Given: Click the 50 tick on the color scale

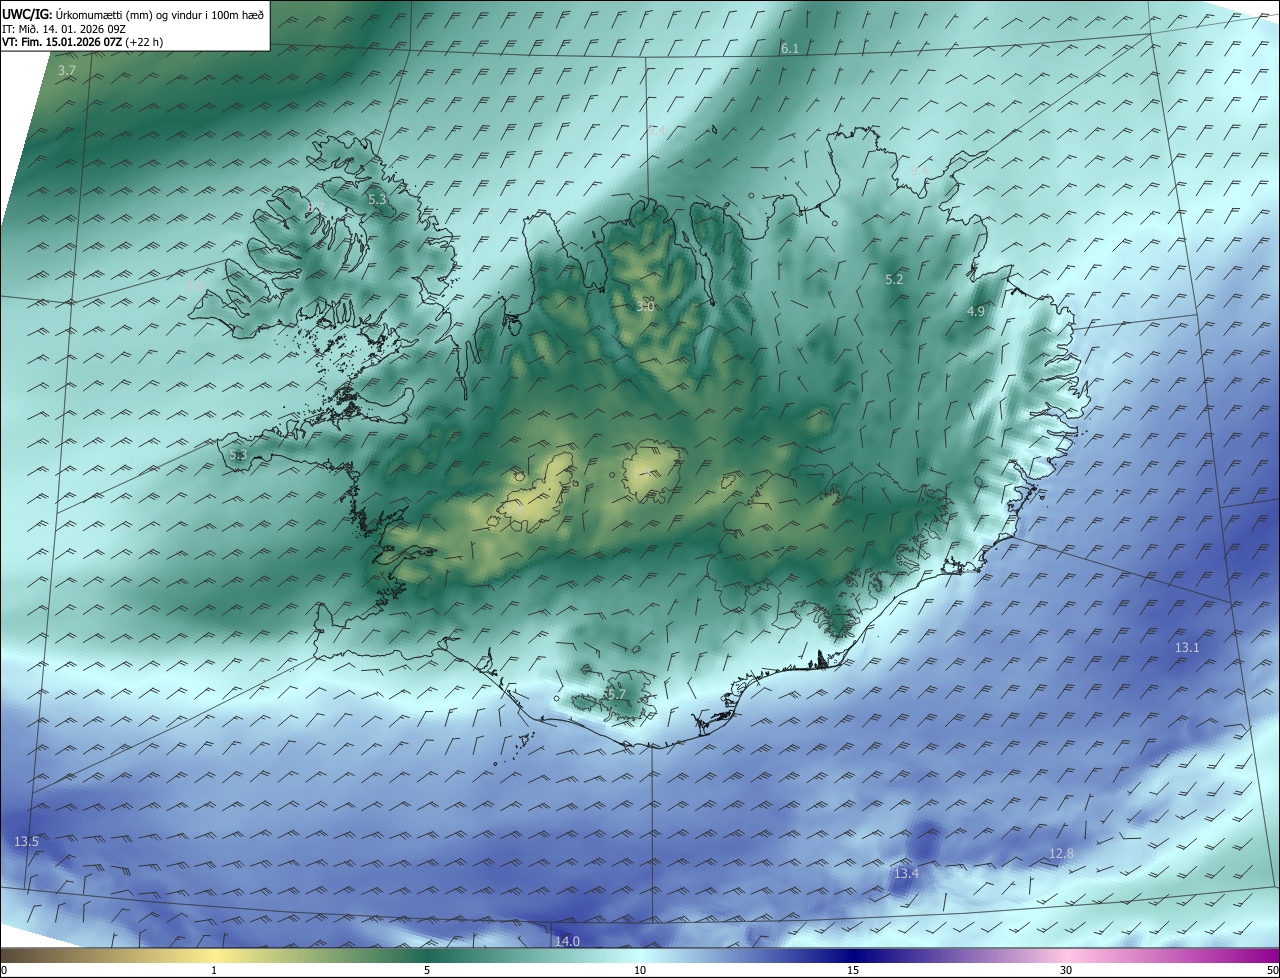Looking at the screenshot, I should click(1272, 970).
